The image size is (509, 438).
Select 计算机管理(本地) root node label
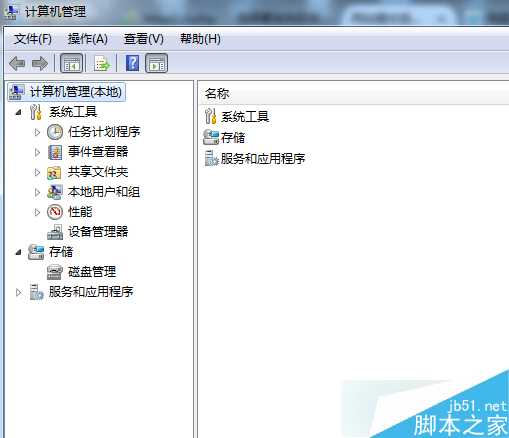76,92
